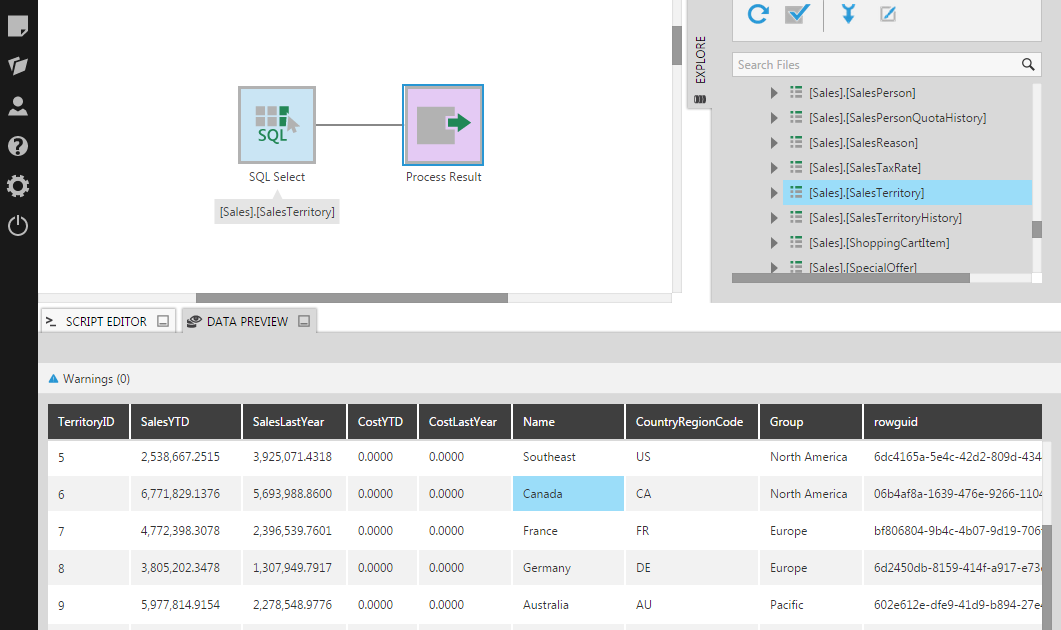Viewport: 1061px width, 630px height.
Task: Expand the [Sales].[SalesTerritory] node
Action: pos(774,193)
